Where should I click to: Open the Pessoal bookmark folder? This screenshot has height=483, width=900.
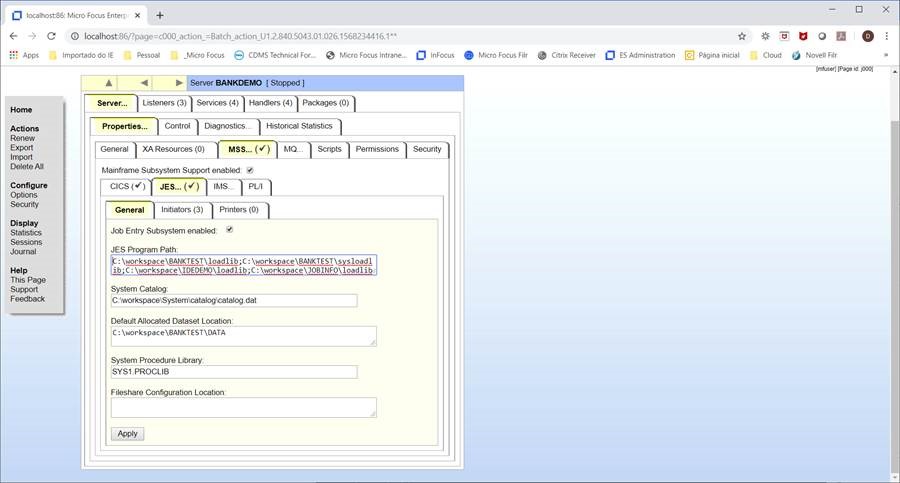(142, 55)
